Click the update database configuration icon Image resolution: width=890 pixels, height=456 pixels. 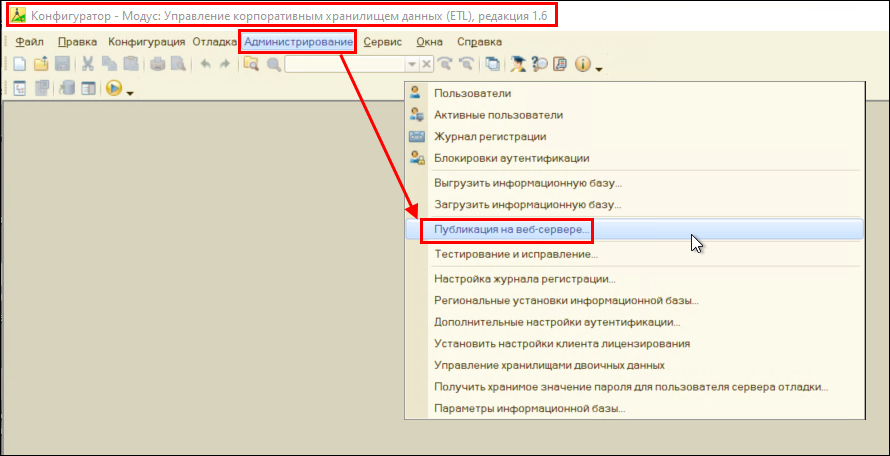click(67, 88)
